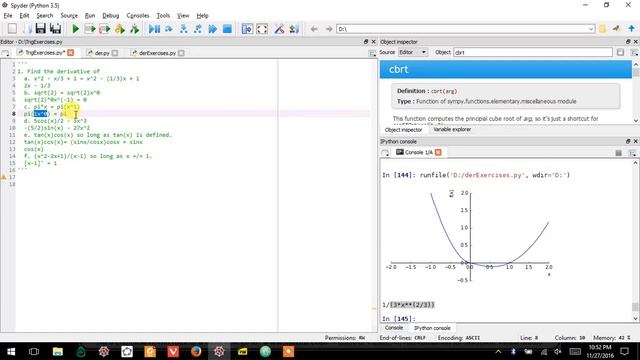This screenshot has height=360, width=640.
Task: Click the debugger Step return icon
Action: pyautogui.click(x=198, y=29)
